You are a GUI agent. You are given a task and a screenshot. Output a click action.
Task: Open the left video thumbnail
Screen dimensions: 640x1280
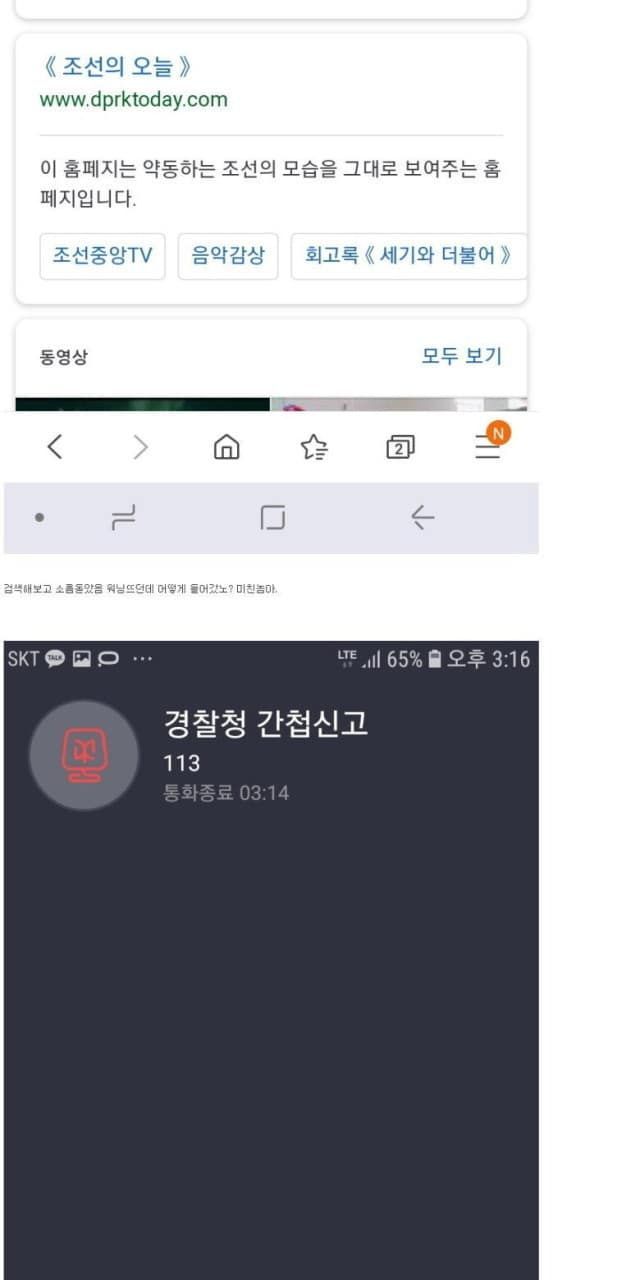[x=142, y=404]
